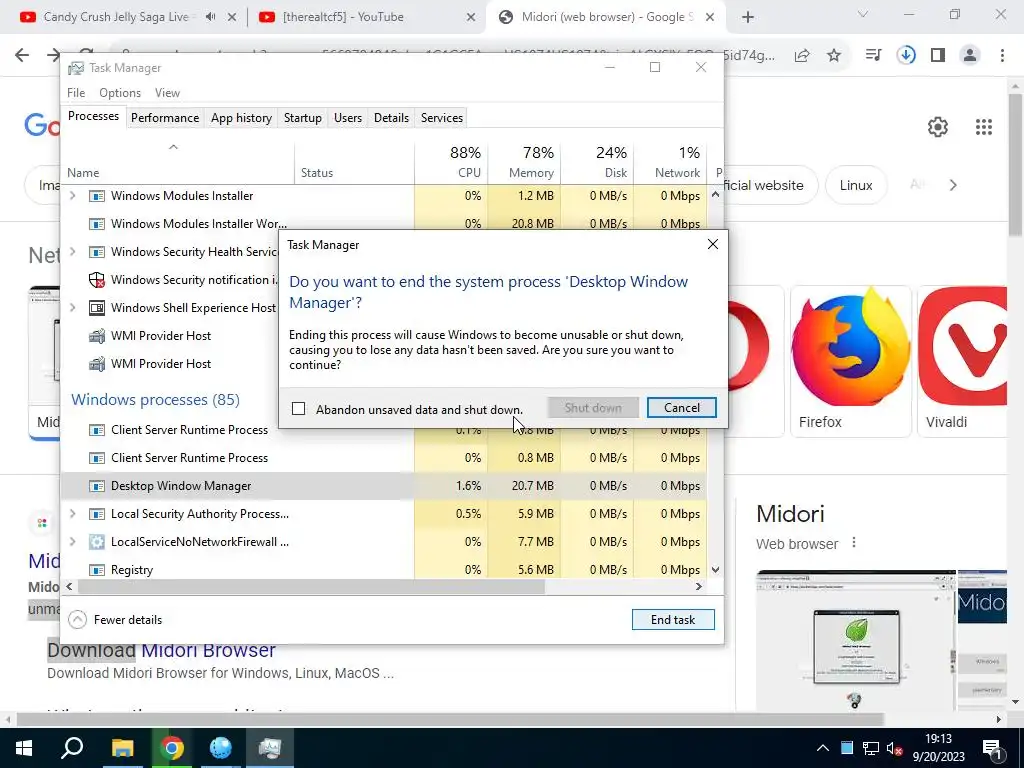Switch to the Performance tab
The width and height of the screenshot is (1024, 768).
[165, 118]
